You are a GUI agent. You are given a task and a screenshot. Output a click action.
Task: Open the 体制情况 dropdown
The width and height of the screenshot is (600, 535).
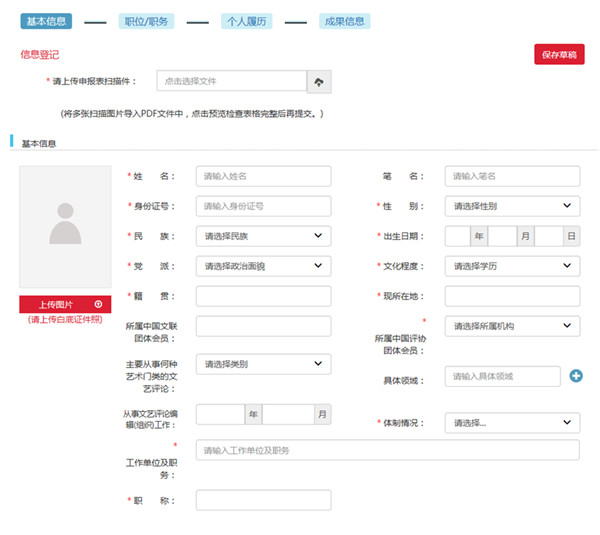(512, 423)
